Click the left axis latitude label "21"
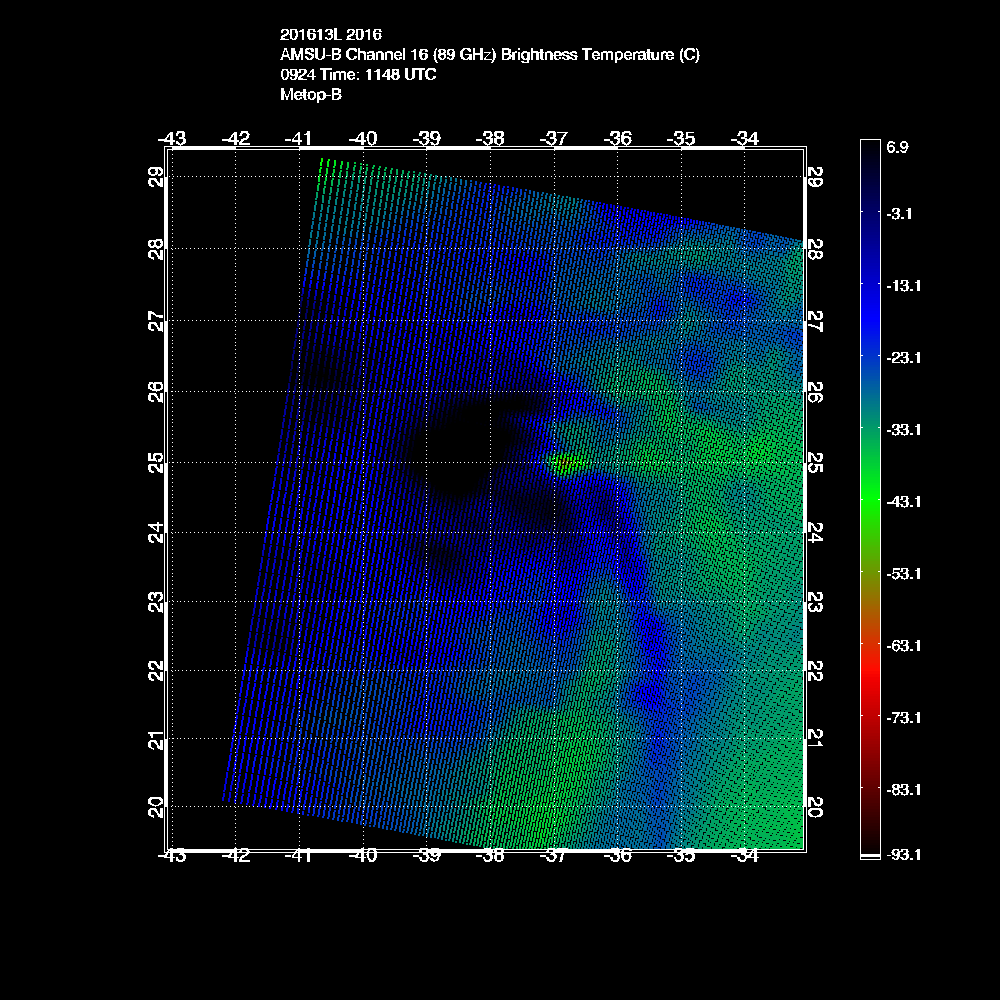 click(156, 739)
